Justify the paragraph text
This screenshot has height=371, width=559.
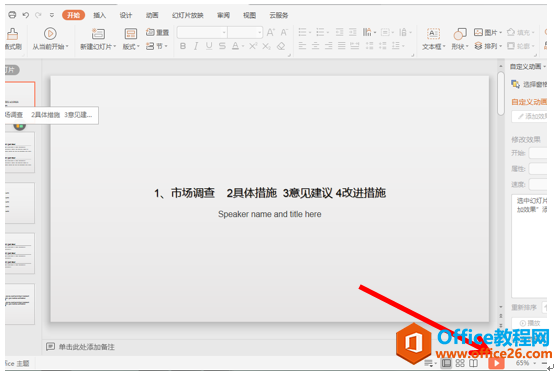[x=342, y=46]
